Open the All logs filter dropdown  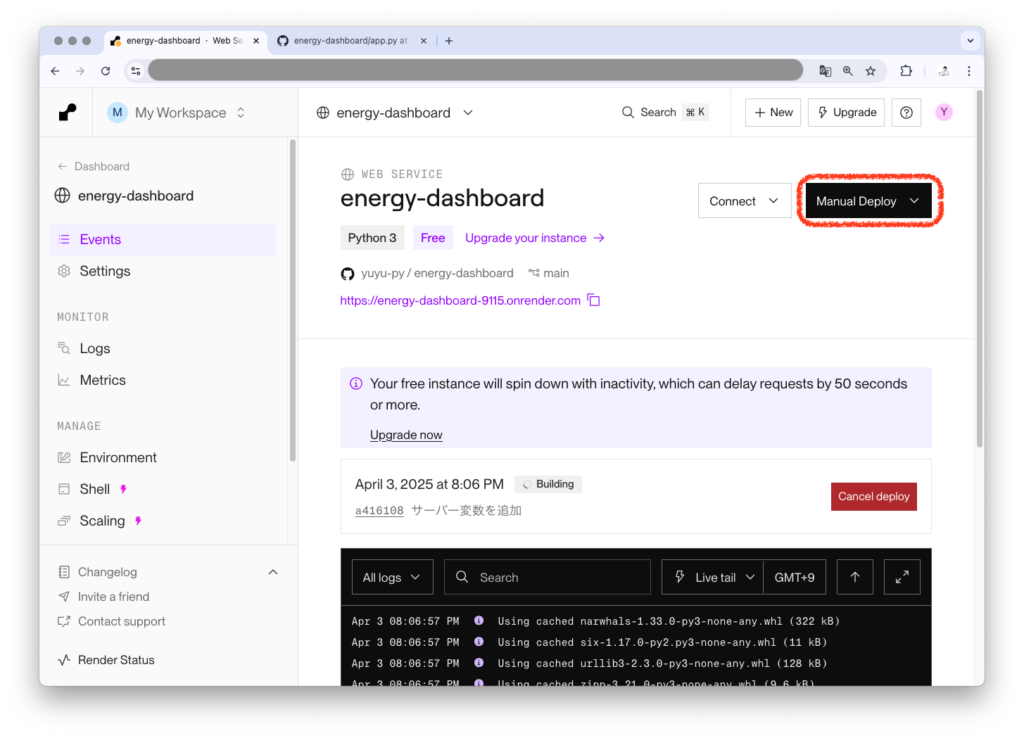point(392,577)
